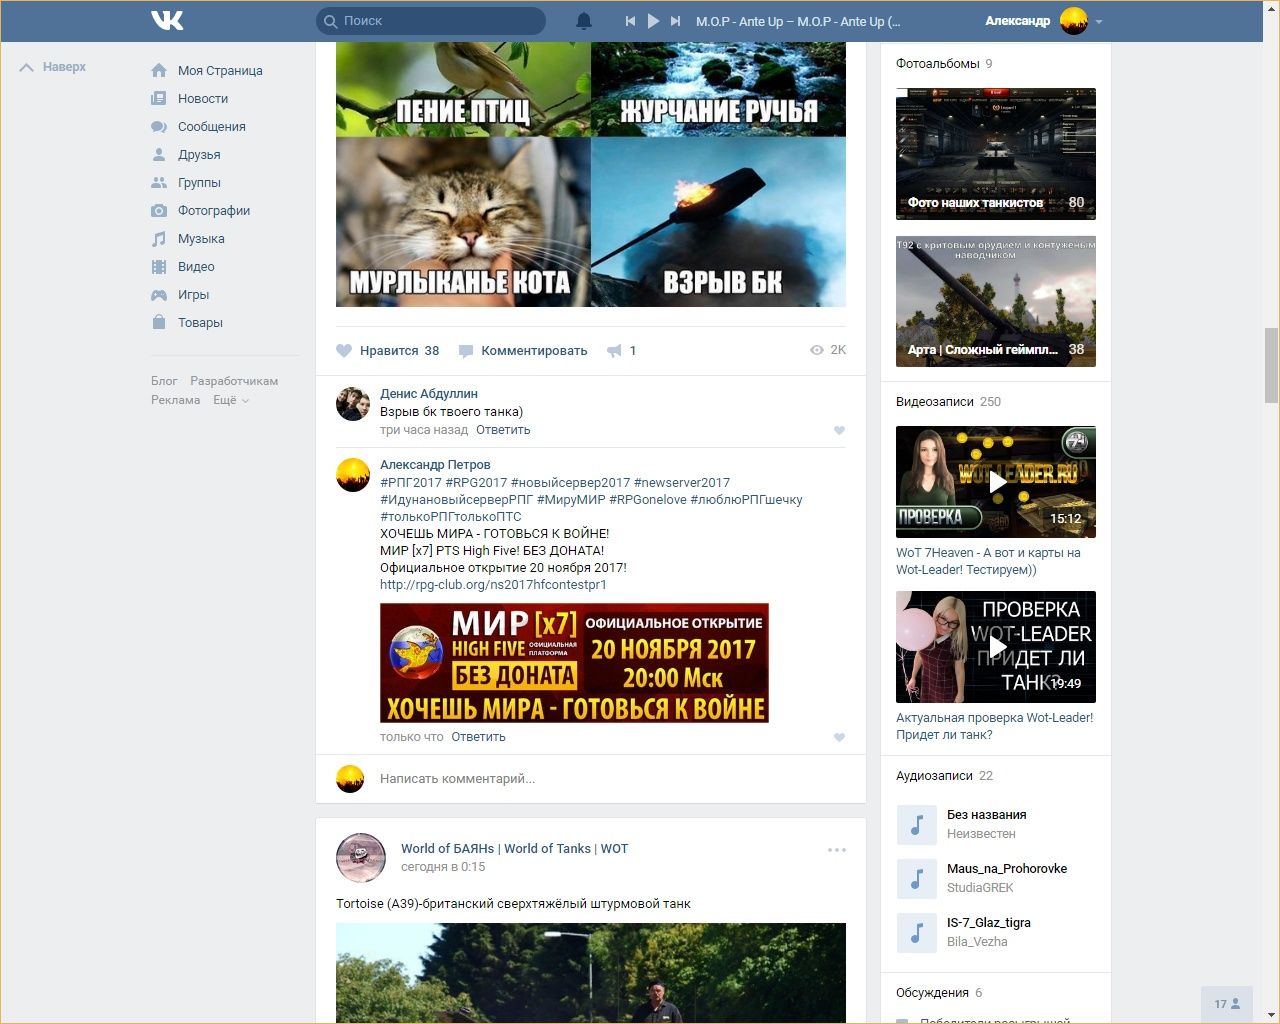Viewport: 1280px width, 1024px height.
Task: Open Денис Абдуллин's profile name
Action: tap(429, 394)
